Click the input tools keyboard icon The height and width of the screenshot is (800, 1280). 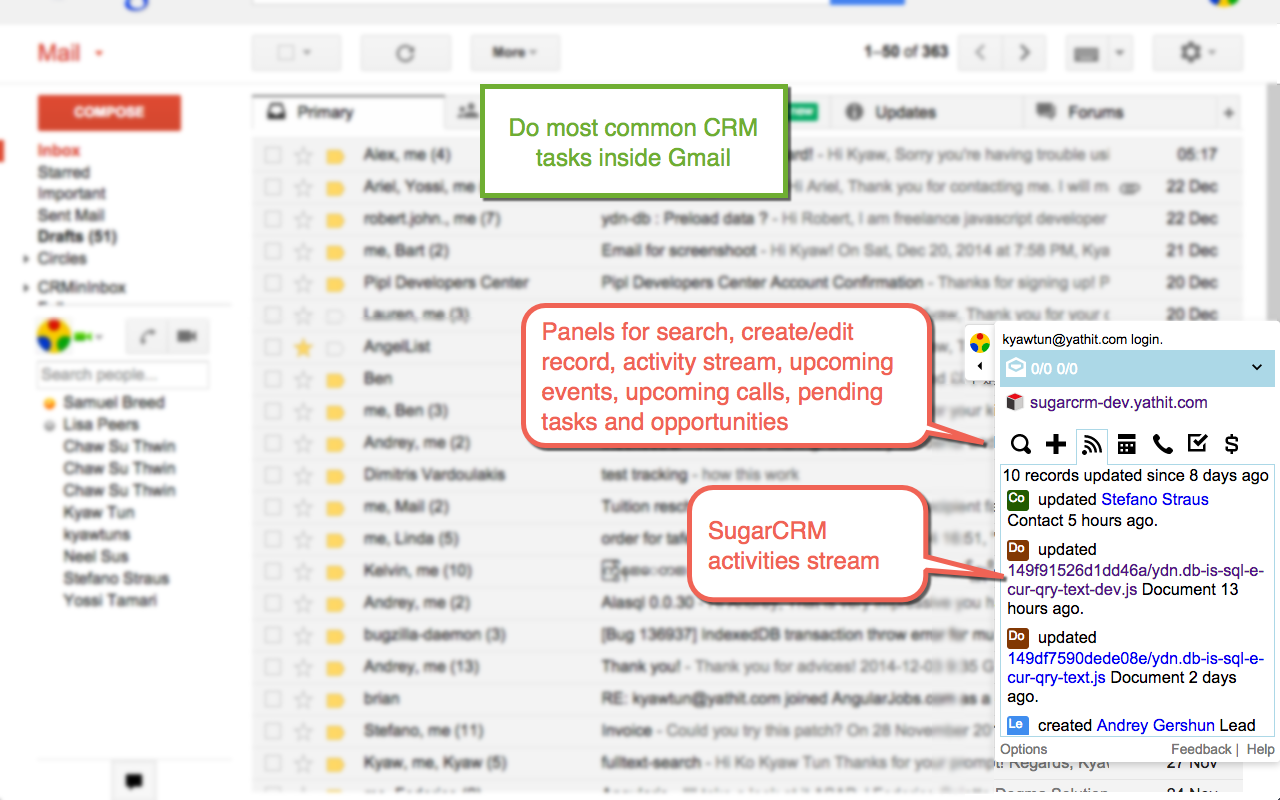click(x=1086, y=54)
